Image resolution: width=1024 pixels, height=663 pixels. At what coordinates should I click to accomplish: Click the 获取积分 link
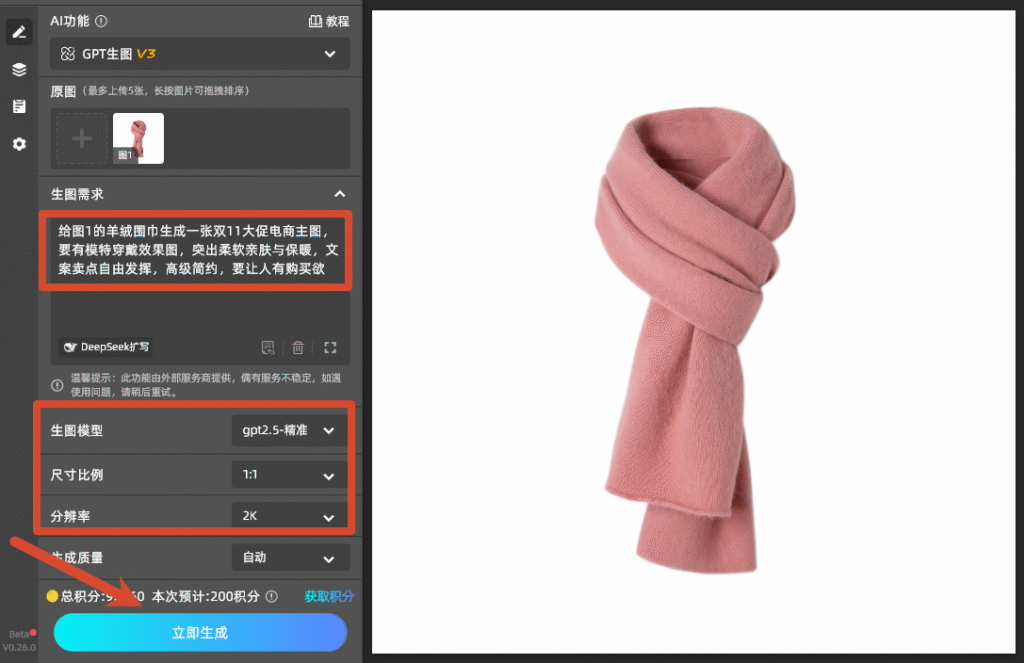coord(329,596)
